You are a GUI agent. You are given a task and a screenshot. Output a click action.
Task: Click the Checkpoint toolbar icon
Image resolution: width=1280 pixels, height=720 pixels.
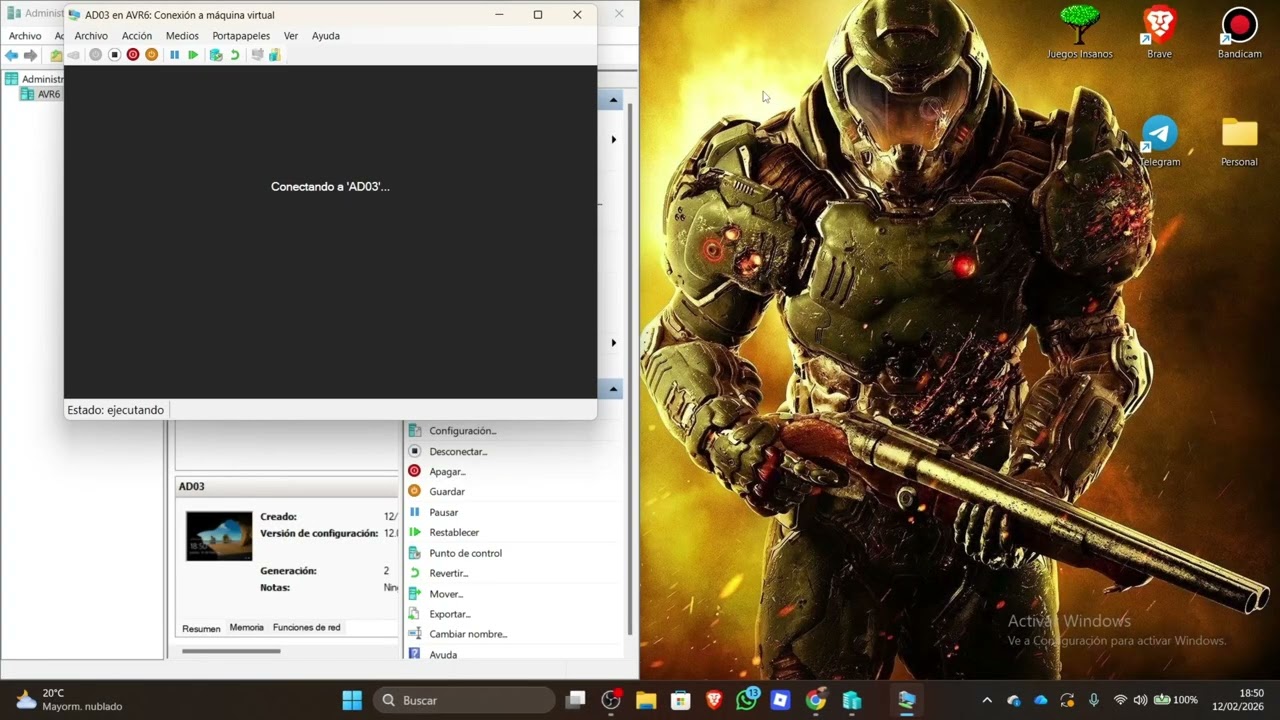215,55
